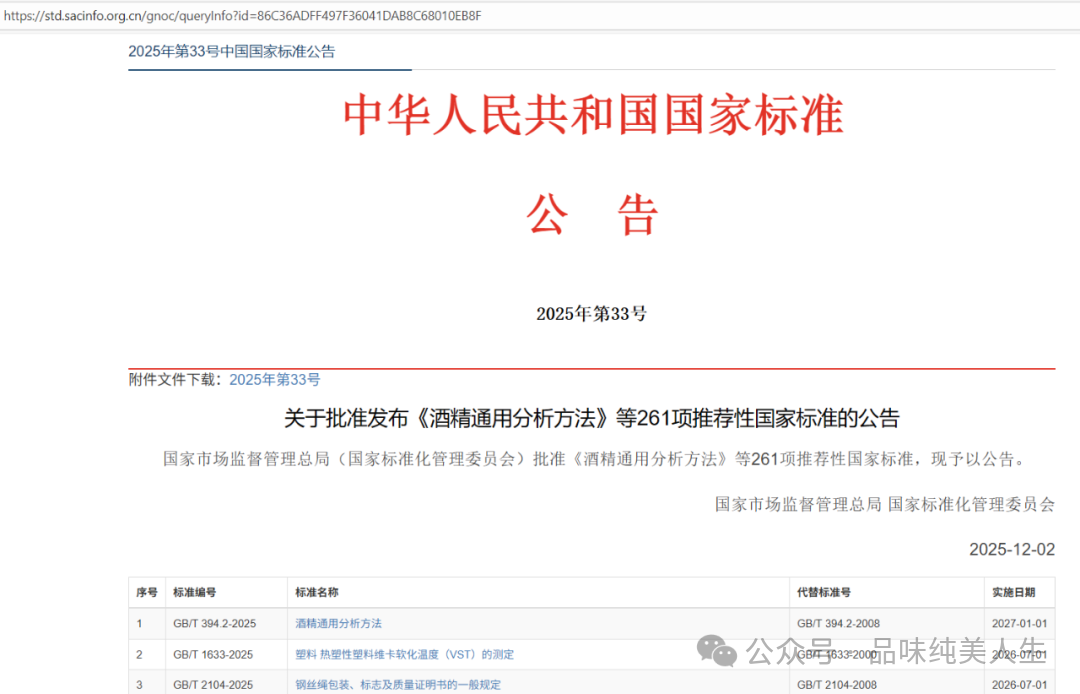Viewport: 1080px width, 694px height.
Task: Click the GB/T 1633-2025 standard number cell
Action: (x=212, y=655)
